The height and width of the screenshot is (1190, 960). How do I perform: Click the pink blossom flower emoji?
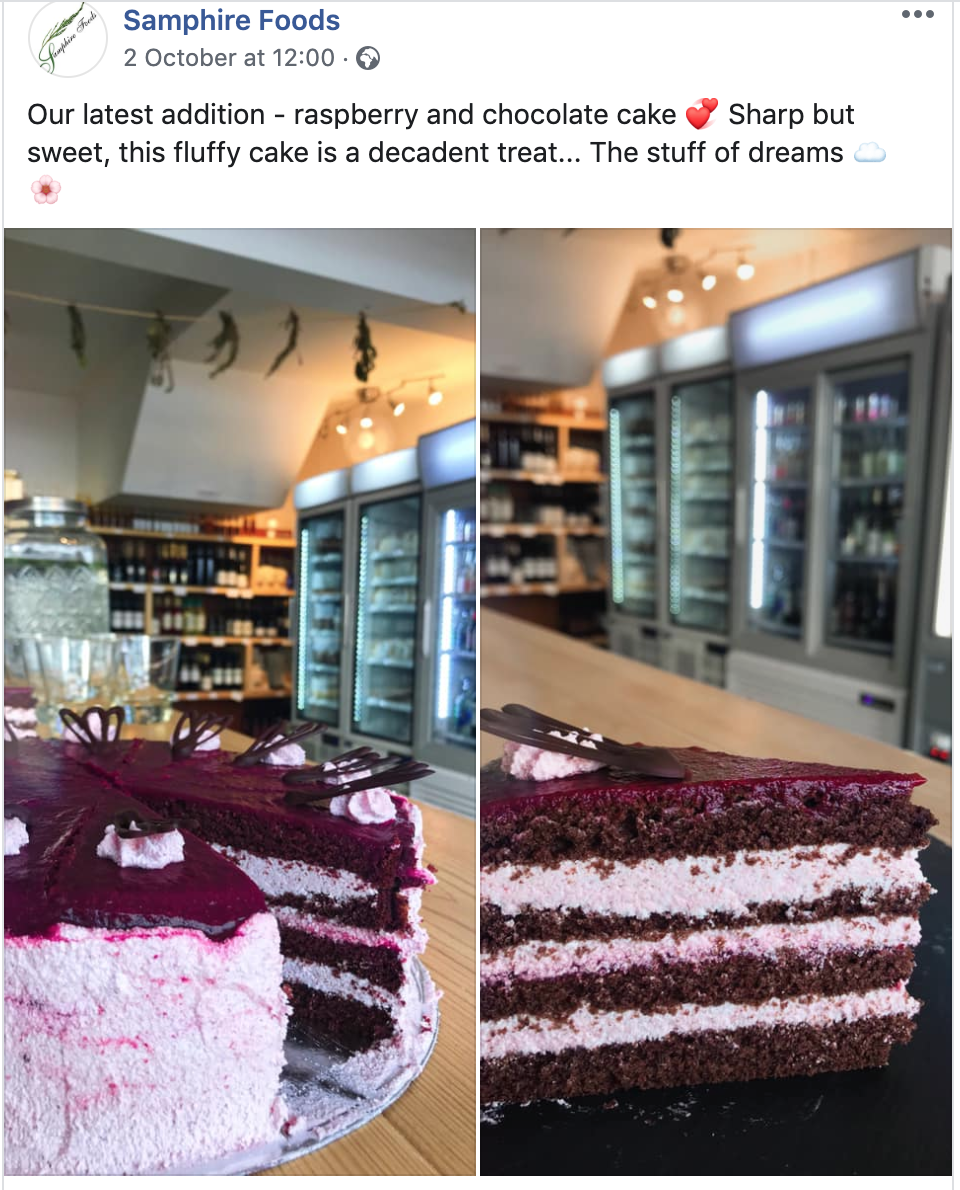46,190
